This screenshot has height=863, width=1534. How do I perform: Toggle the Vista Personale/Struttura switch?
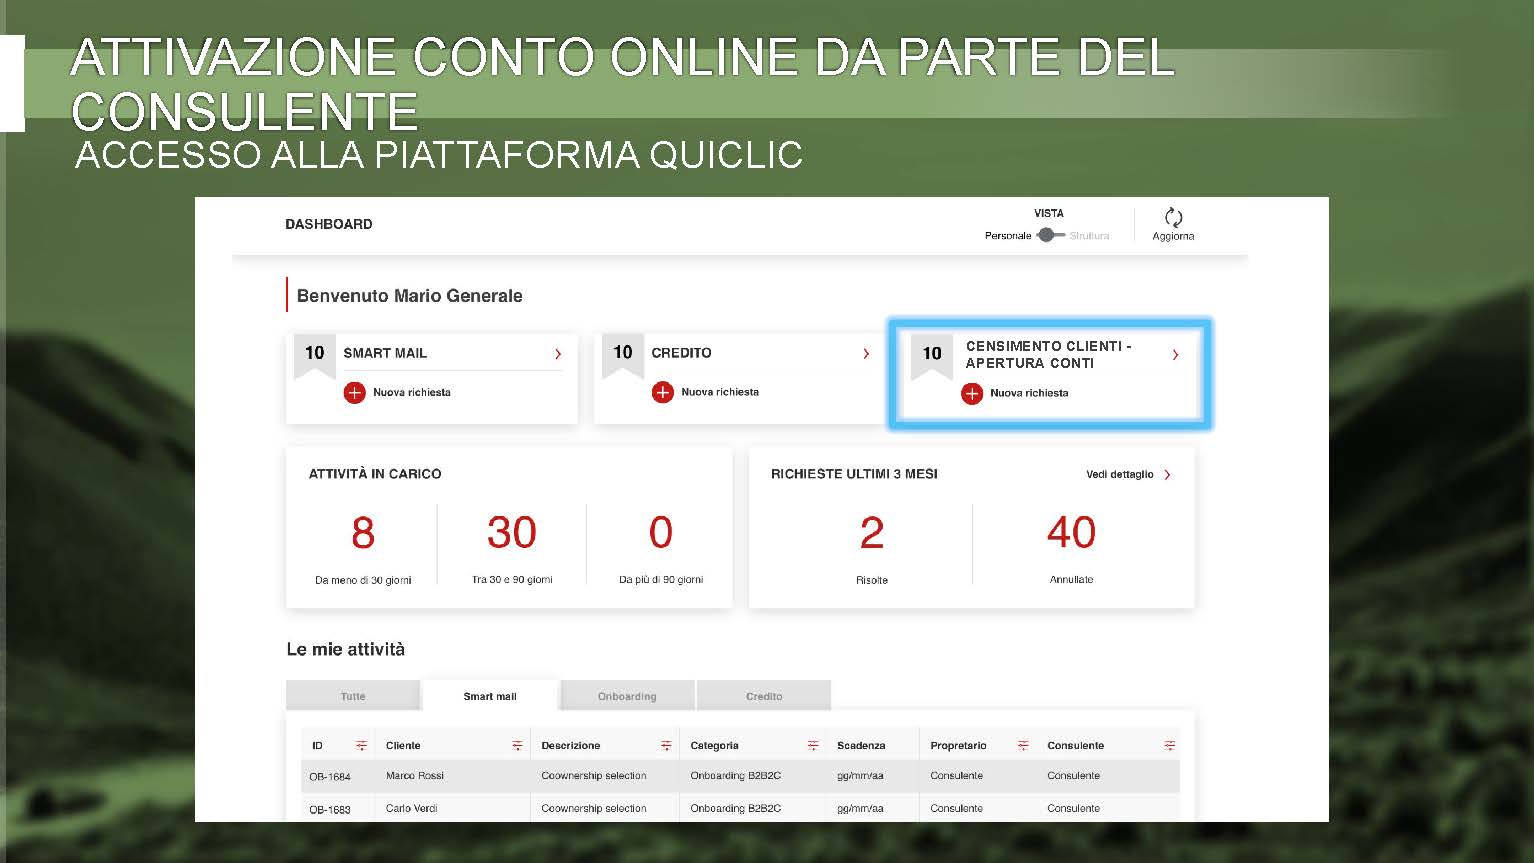click(1050, 235)
